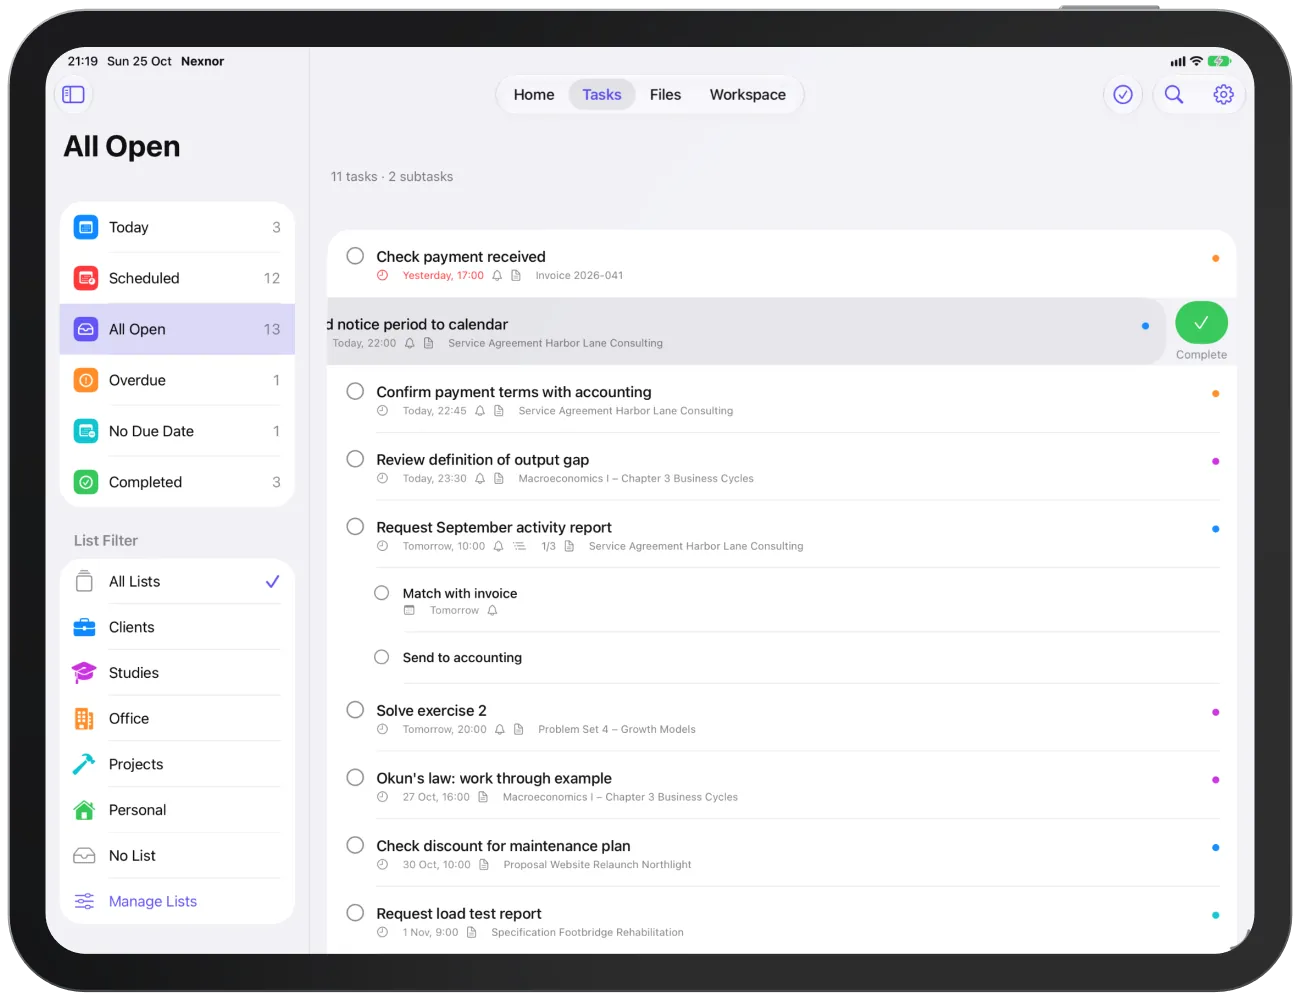Check off Request load test report
1300x998 pixels.
click(x=355, y=913)
